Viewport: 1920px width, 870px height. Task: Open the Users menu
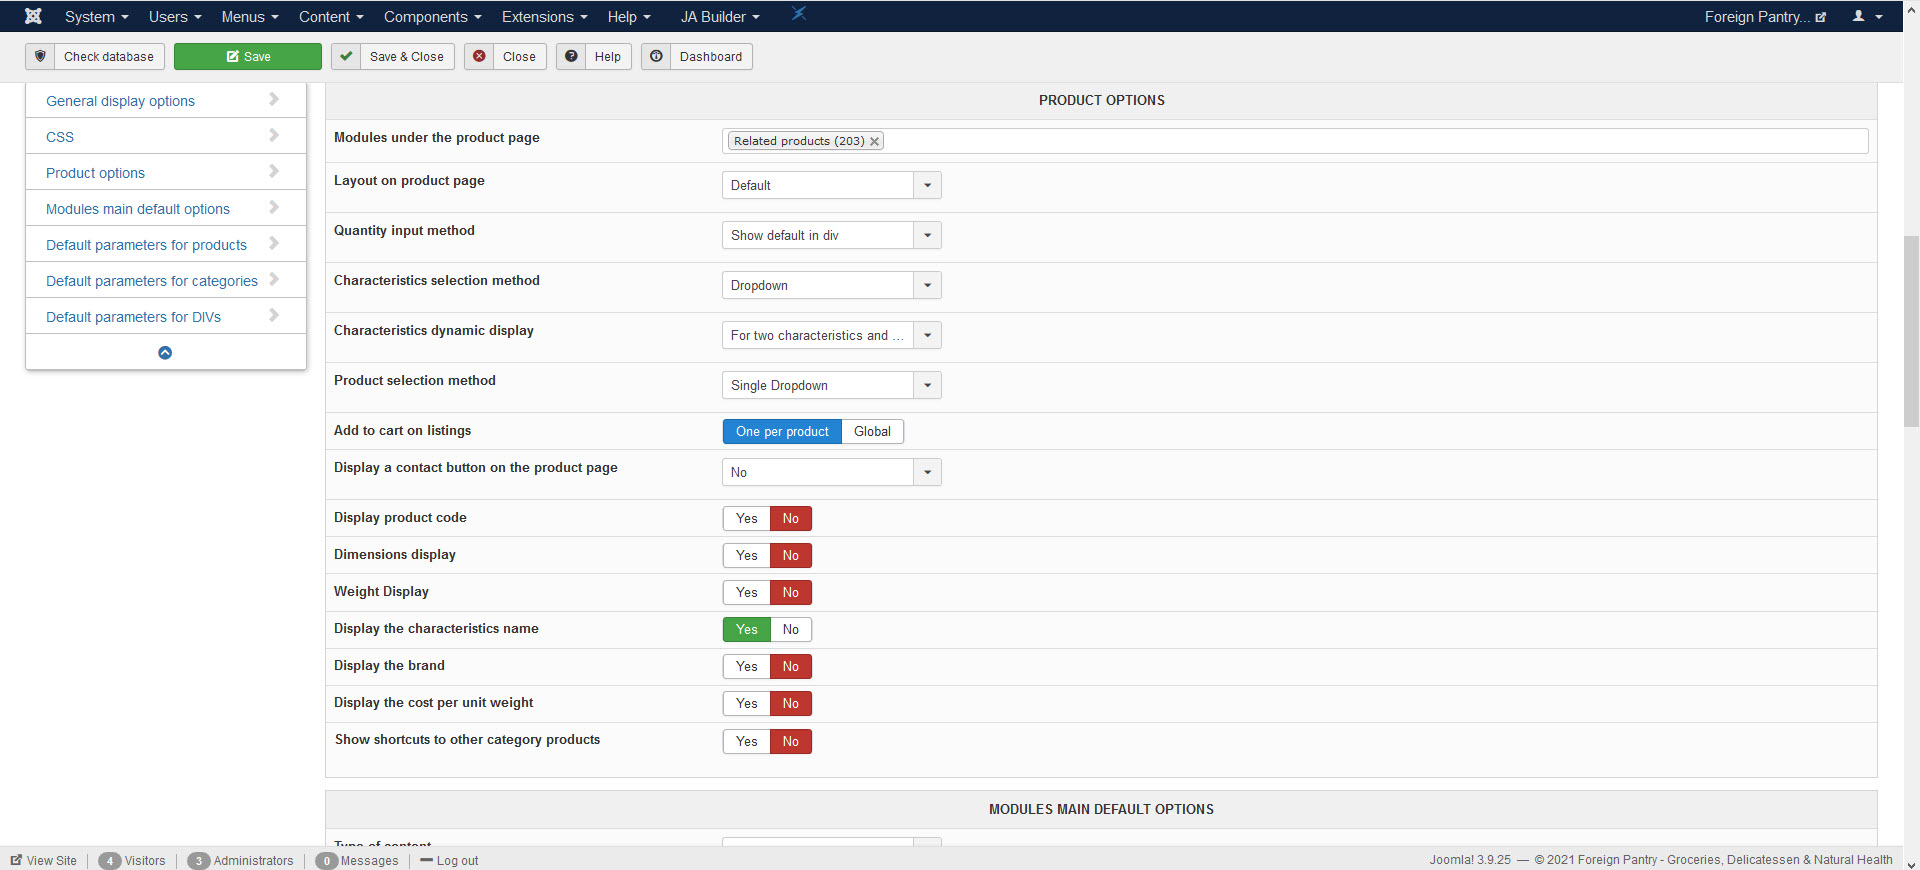click(175, 16)
